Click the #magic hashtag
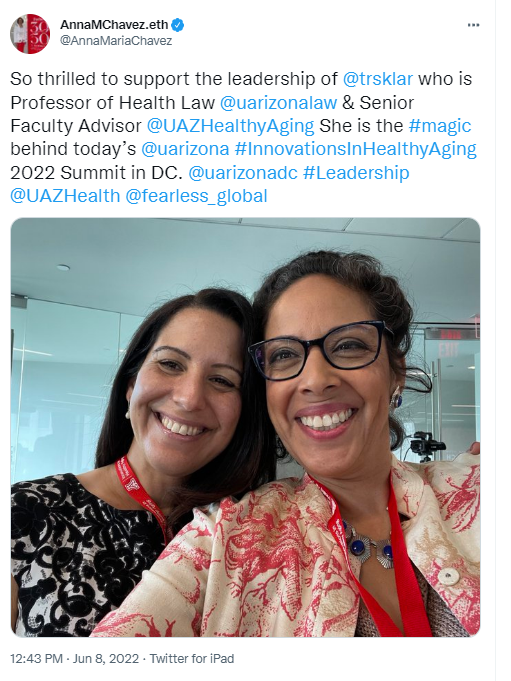This screenshot has width=511, height=681. click(440, 126)
